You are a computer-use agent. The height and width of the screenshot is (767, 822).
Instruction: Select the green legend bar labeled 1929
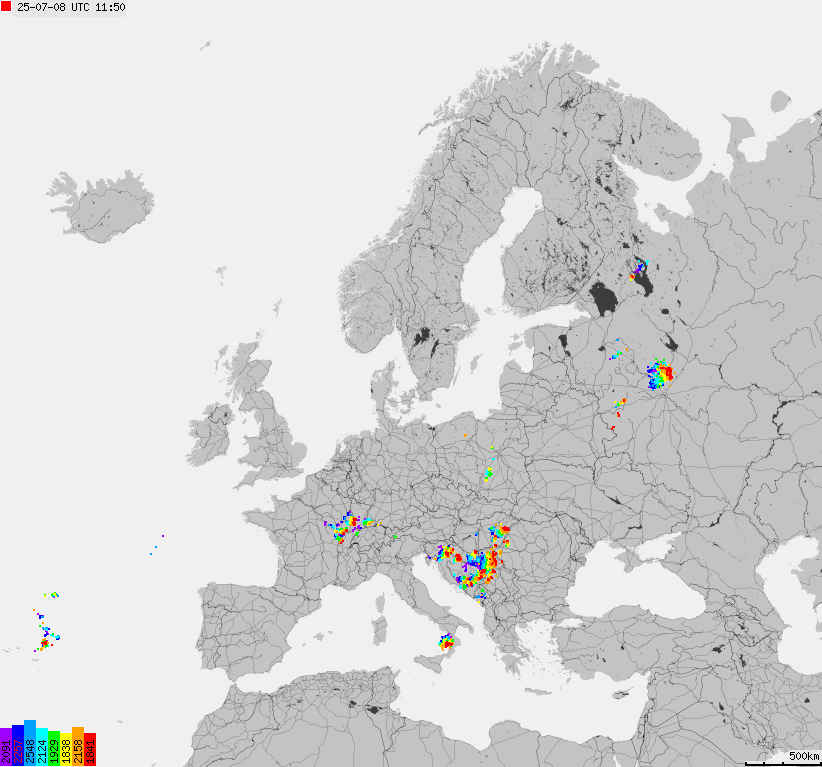tap(54, 749)
